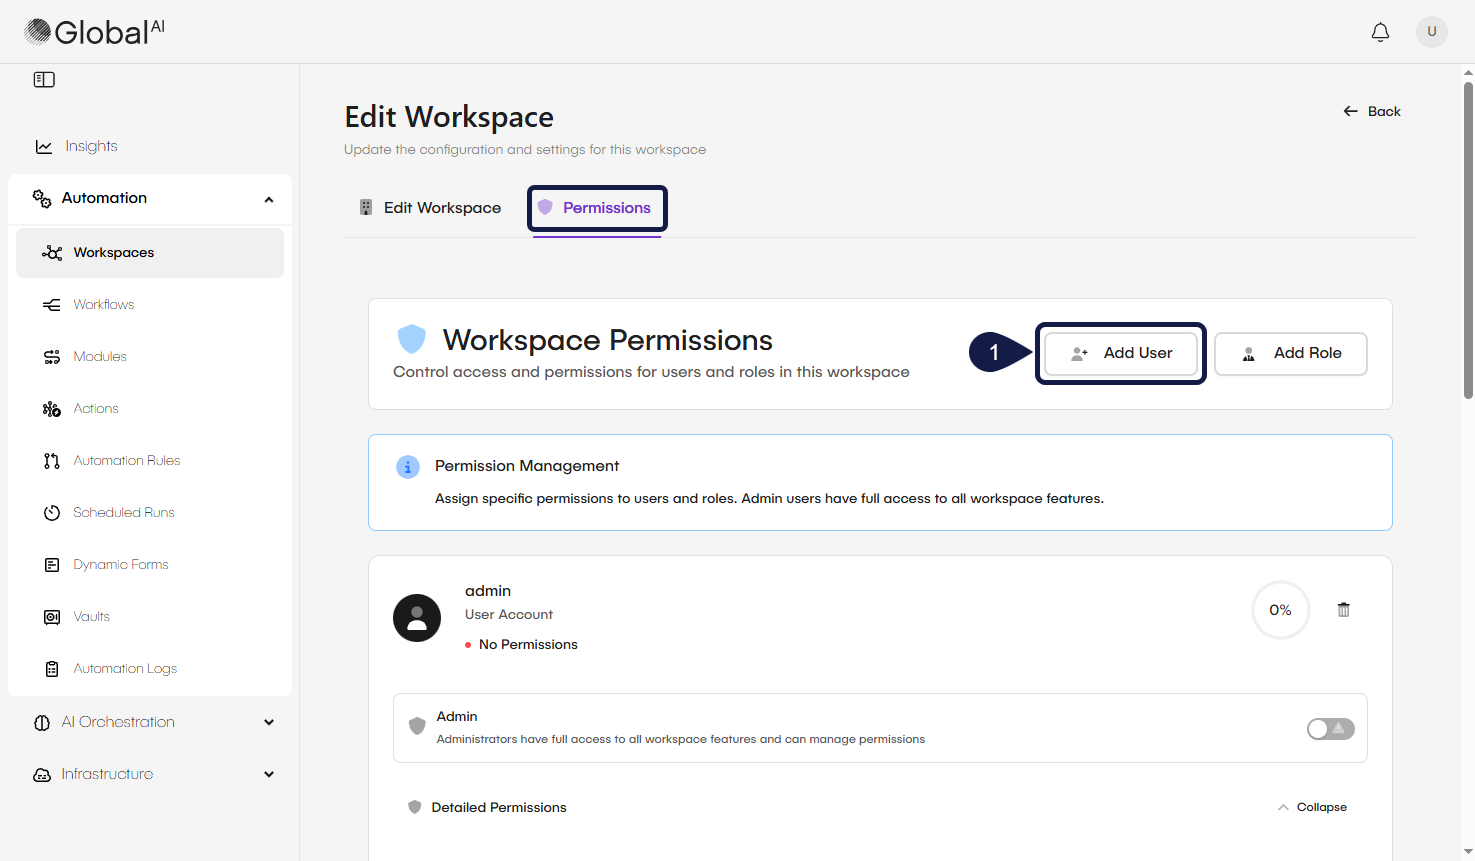The height and width of the screenshot is (861, 1475).
Task: Switch to the Edit Workspace tab
Action: pos(432,207)
